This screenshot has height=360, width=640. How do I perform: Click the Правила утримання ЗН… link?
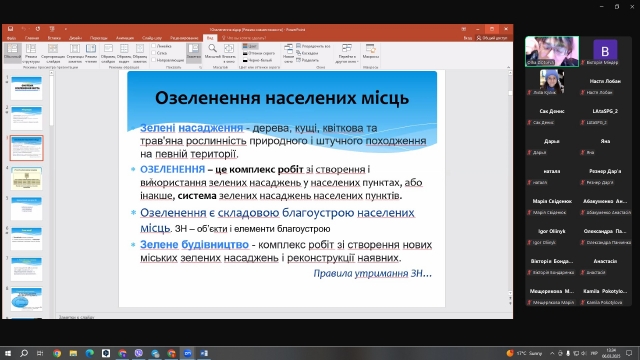(x=372, y=273)
